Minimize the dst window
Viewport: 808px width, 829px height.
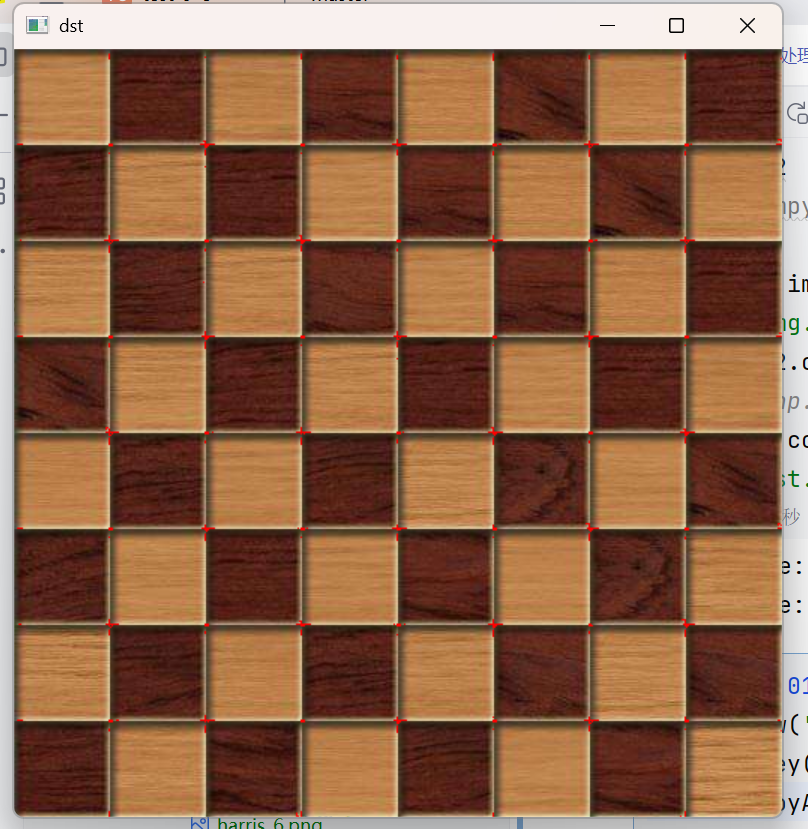click(607, 25)
